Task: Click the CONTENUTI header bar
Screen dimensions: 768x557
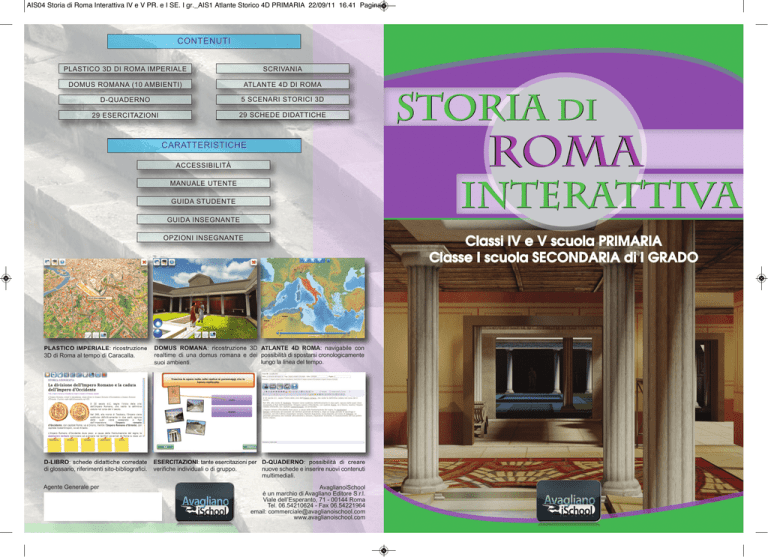Action: tap(204, 41)
